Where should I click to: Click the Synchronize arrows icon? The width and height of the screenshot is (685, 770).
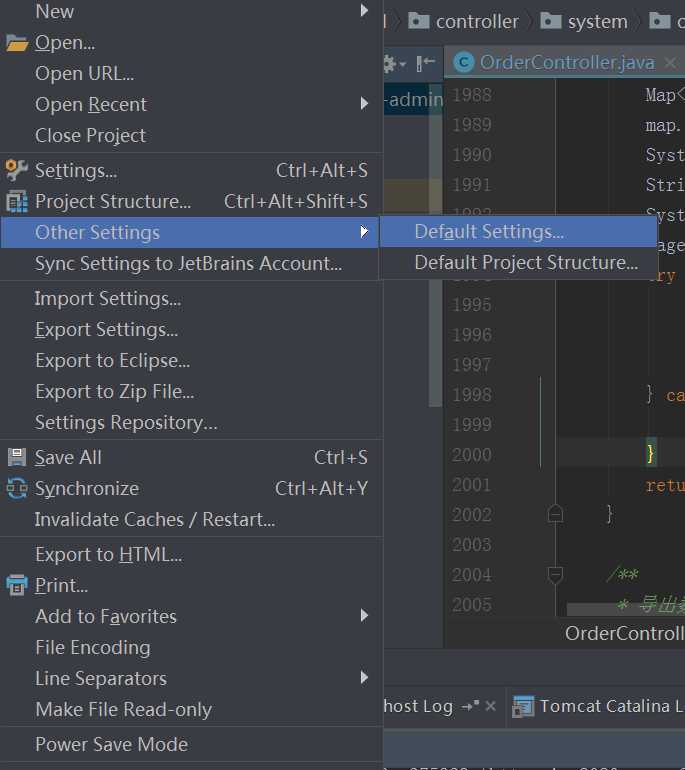(x=17, y=488)
